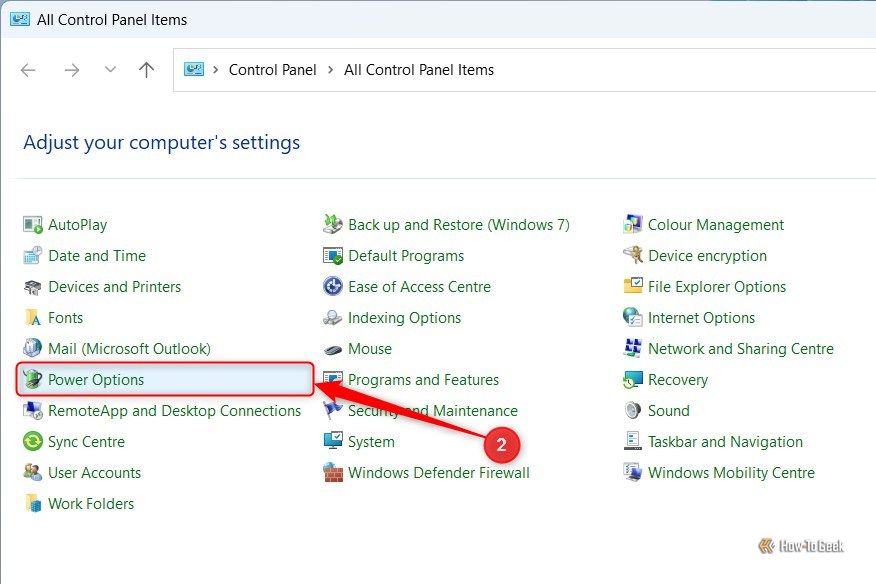Open the Windows Defender Firewall brick icon
The height and width of the screenshot is (584, 876).
pos(333,472)
